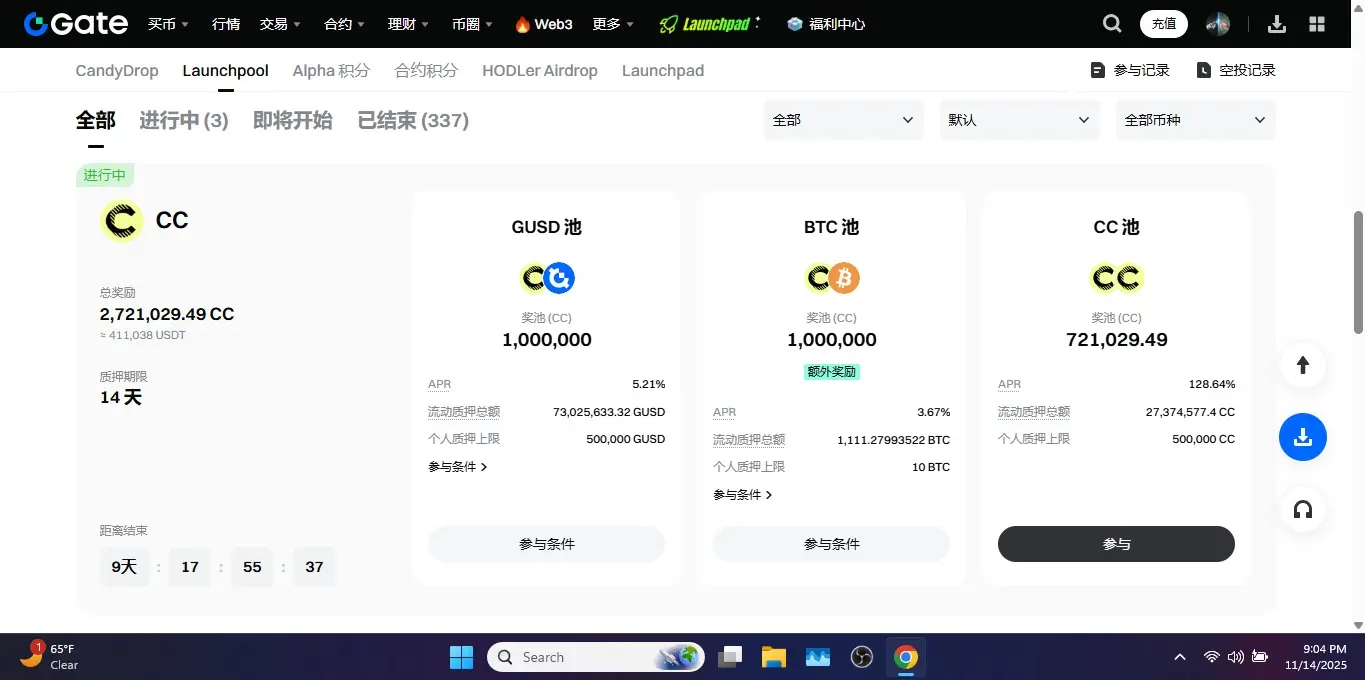The image size is (1365, 680).
Task: Select the Launchpool tab
Action: [225, 70]
